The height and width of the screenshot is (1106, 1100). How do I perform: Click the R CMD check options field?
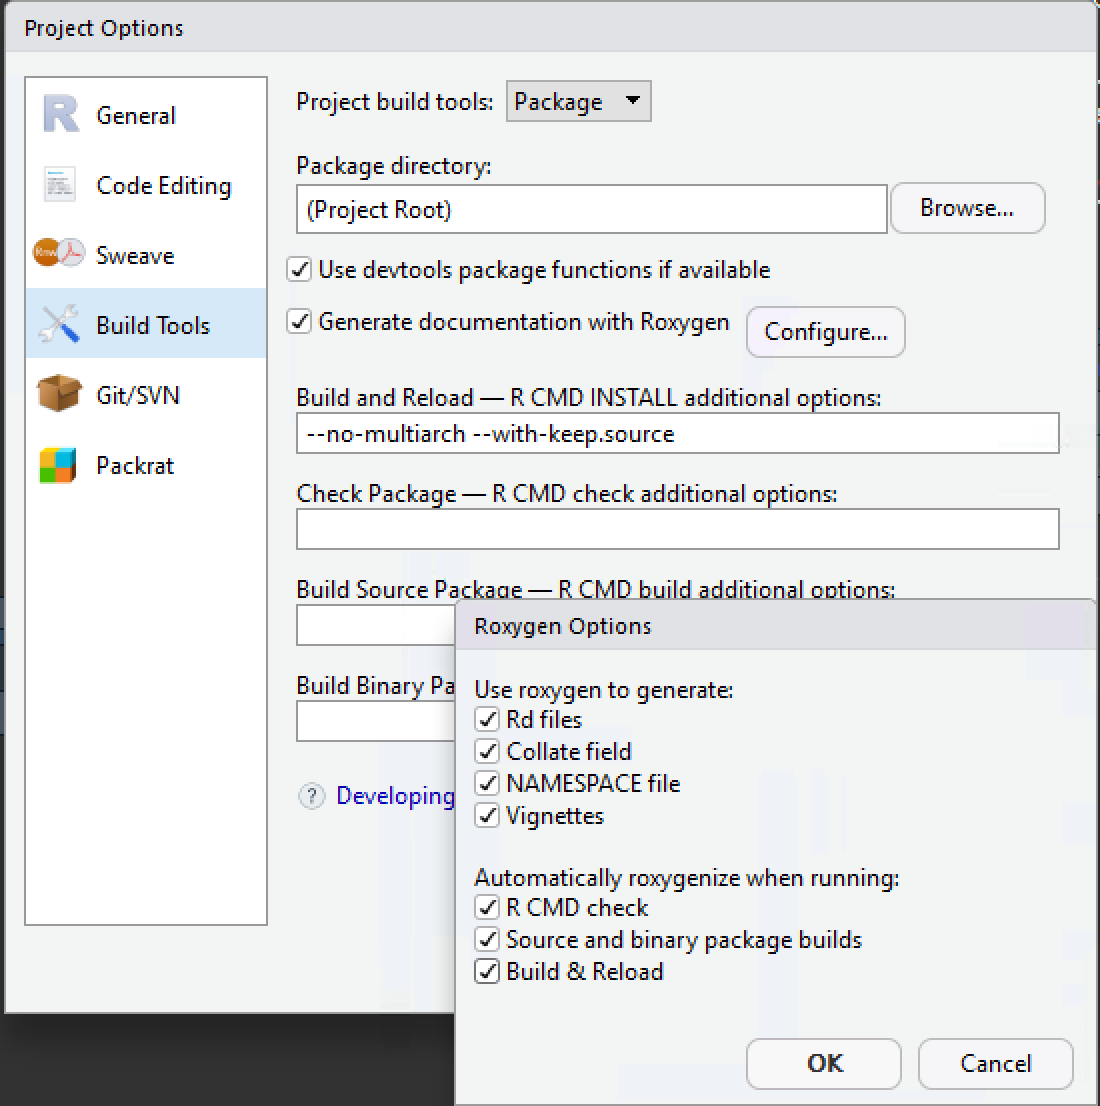[x=677, y=529]
